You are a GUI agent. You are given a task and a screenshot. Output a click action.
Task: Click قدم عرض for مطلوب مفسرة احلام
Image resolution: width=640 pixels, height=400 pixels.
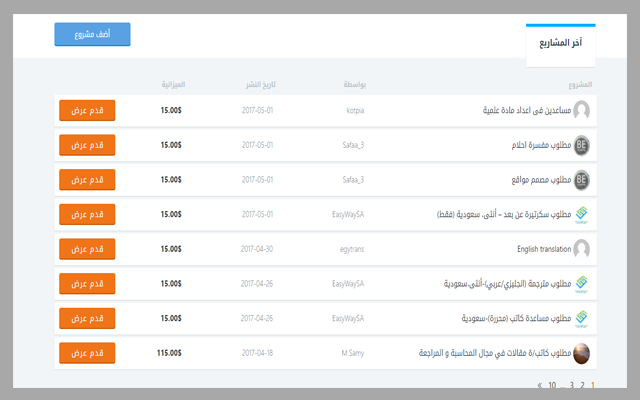point(88,145)
